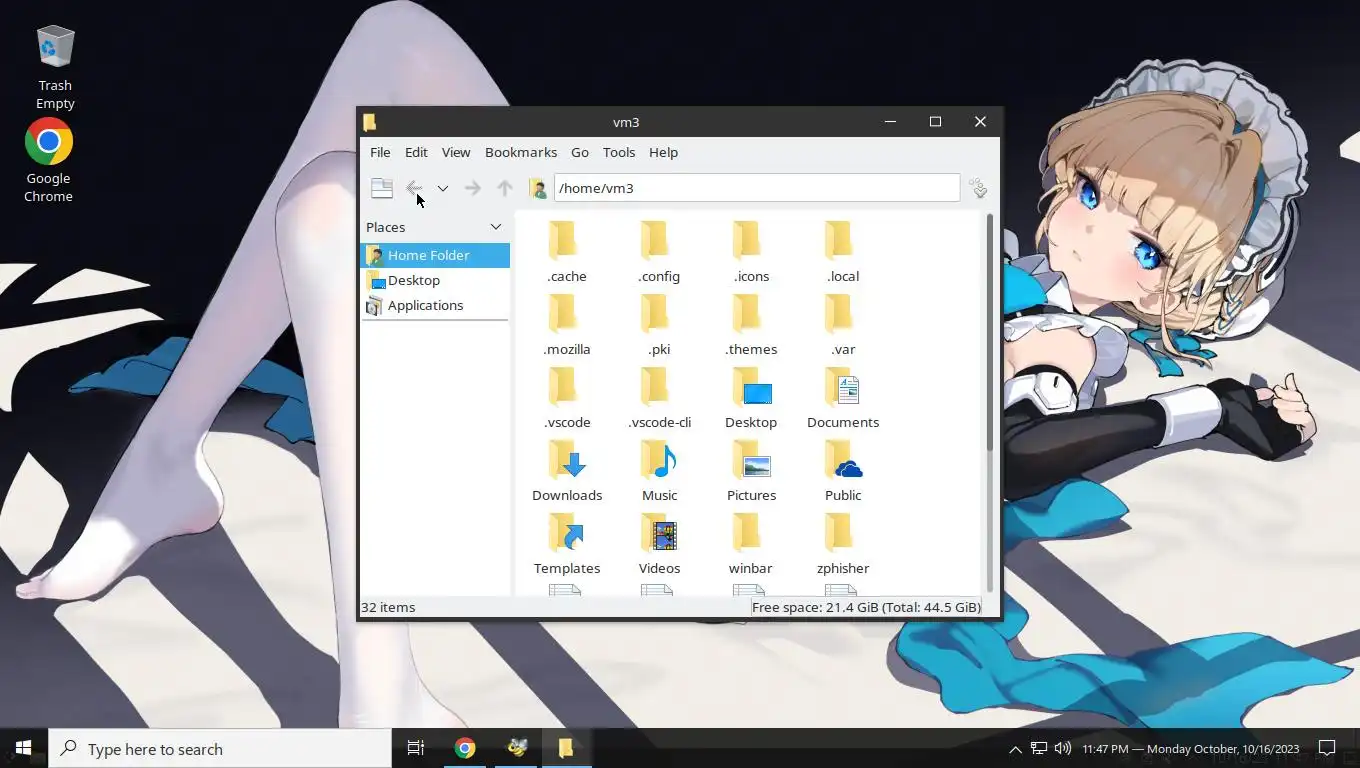Open the View menu

[456, 152]
